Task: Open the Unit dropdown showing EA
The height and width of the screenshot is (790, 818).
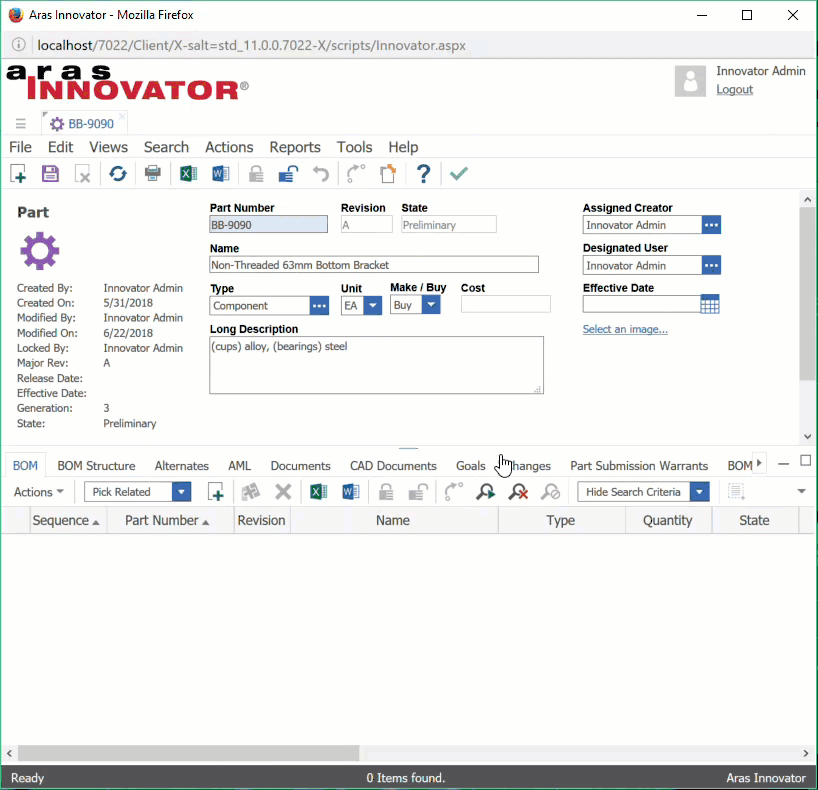Action: pyautogui.click(x=372, y=306)
